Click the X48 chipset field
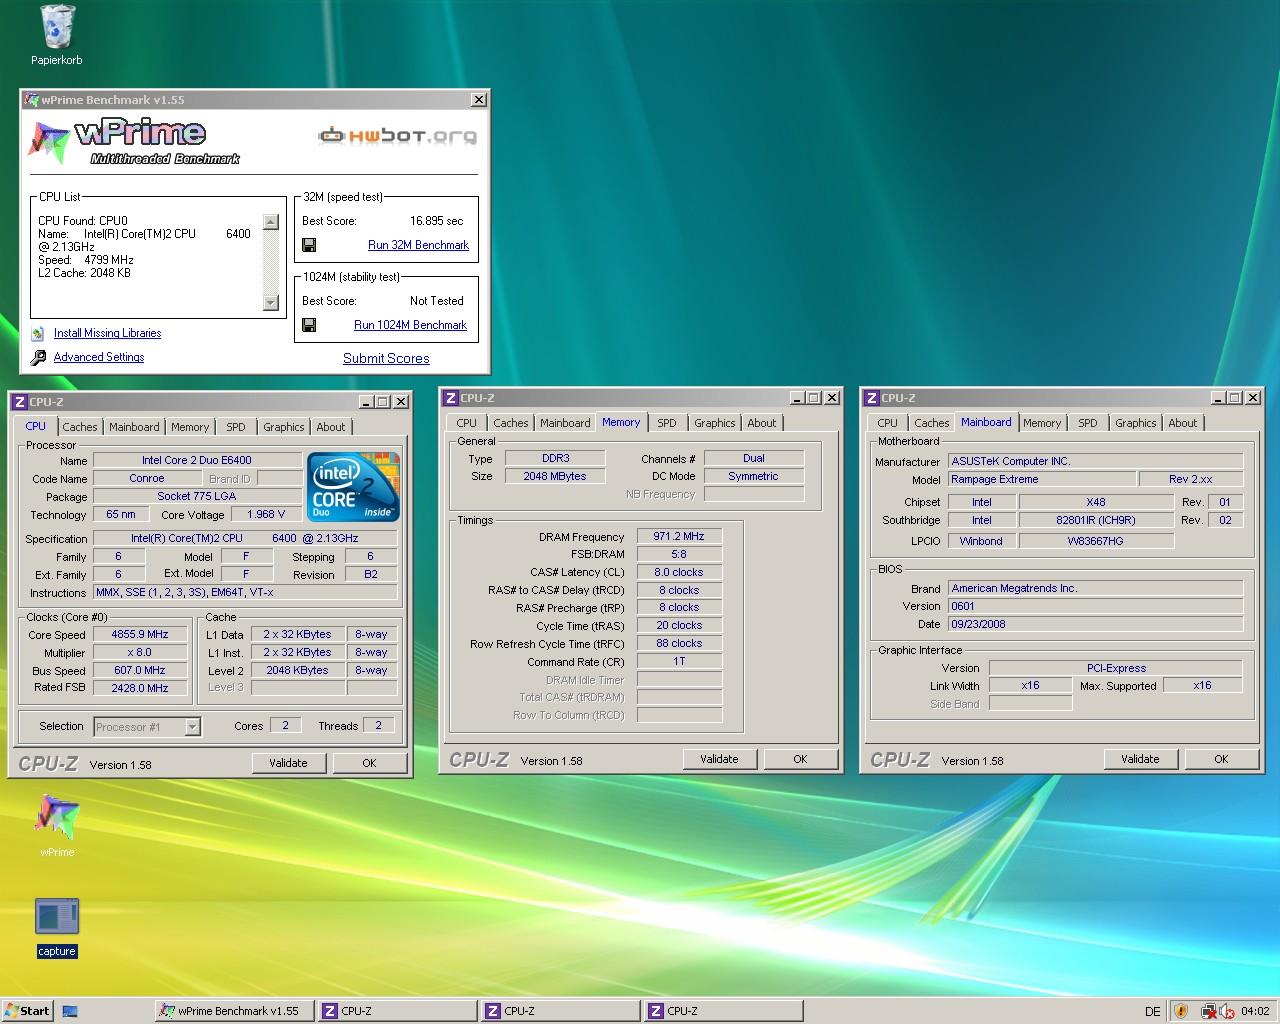This screenshot has width=1280, height=1024. [x=1096, y=502]
